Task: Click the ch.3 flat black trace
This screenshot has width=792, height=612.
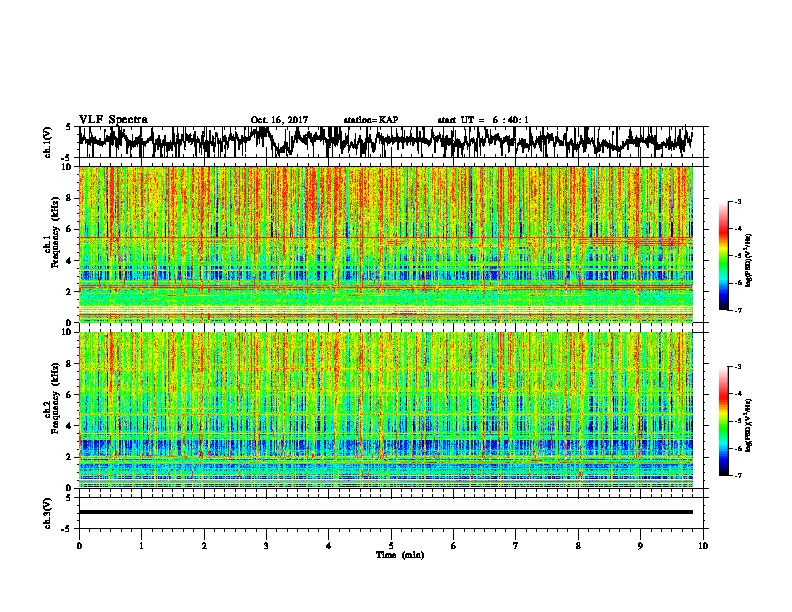Action: [x=385, y=512]
